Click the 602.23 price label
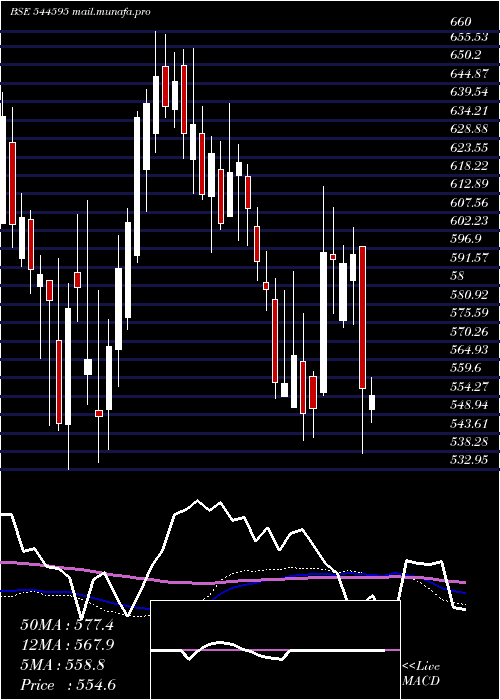 click(469, 221)
